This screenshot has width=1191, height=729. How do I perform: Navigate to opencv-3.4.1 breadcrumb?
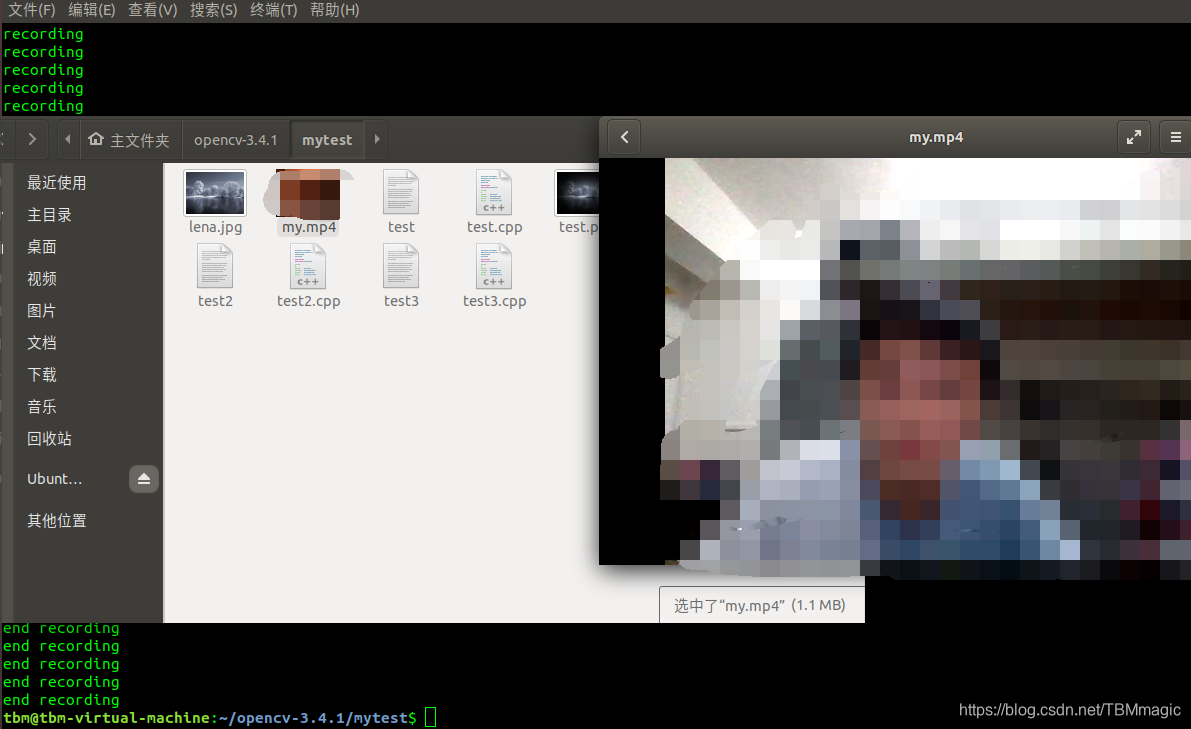click(235, 140)
